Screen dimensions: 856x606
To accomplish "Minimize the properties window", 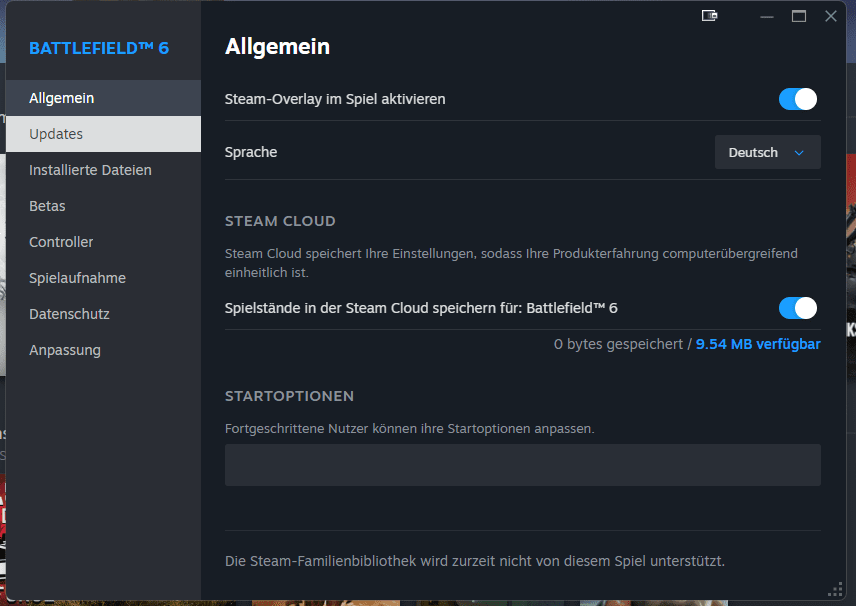I will pos(767,16).
